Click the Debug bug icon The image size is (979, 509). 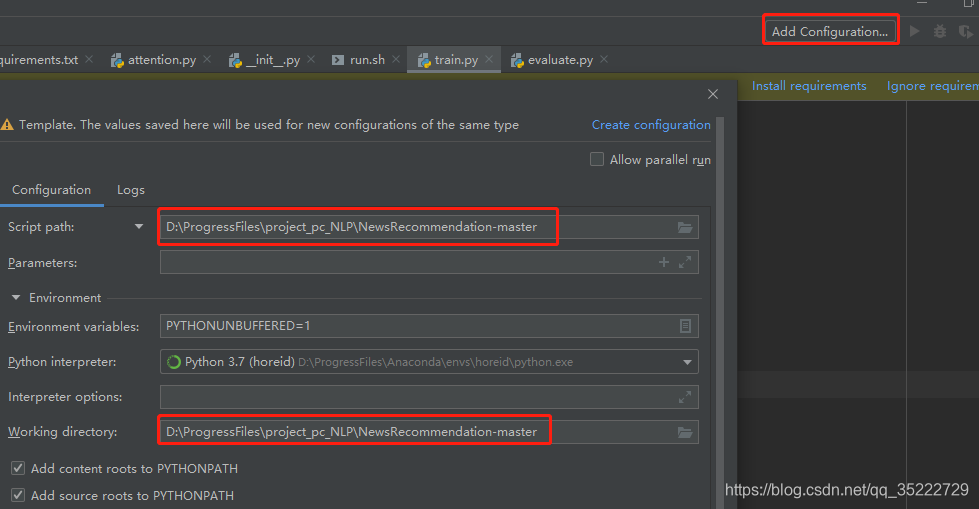(940, 31)
